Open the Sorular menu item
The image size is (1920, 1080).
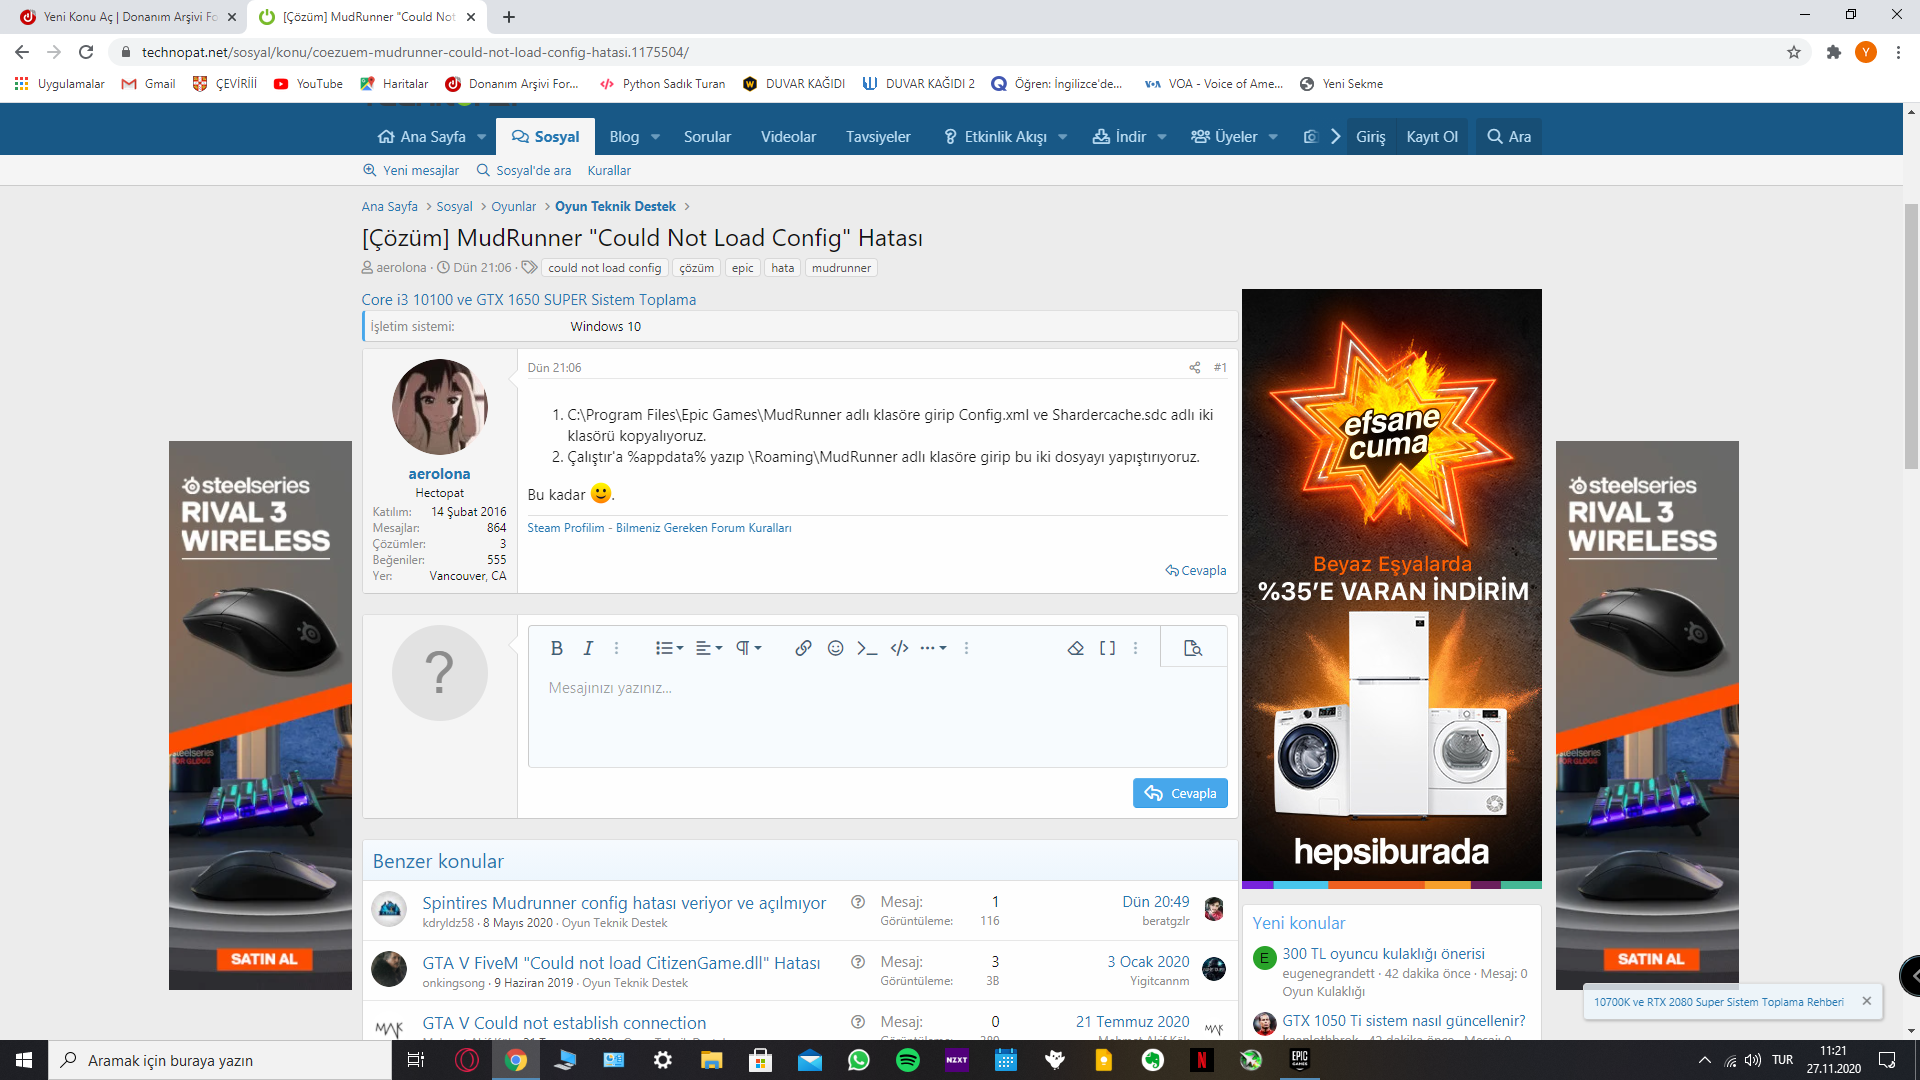tap(707, 137)
